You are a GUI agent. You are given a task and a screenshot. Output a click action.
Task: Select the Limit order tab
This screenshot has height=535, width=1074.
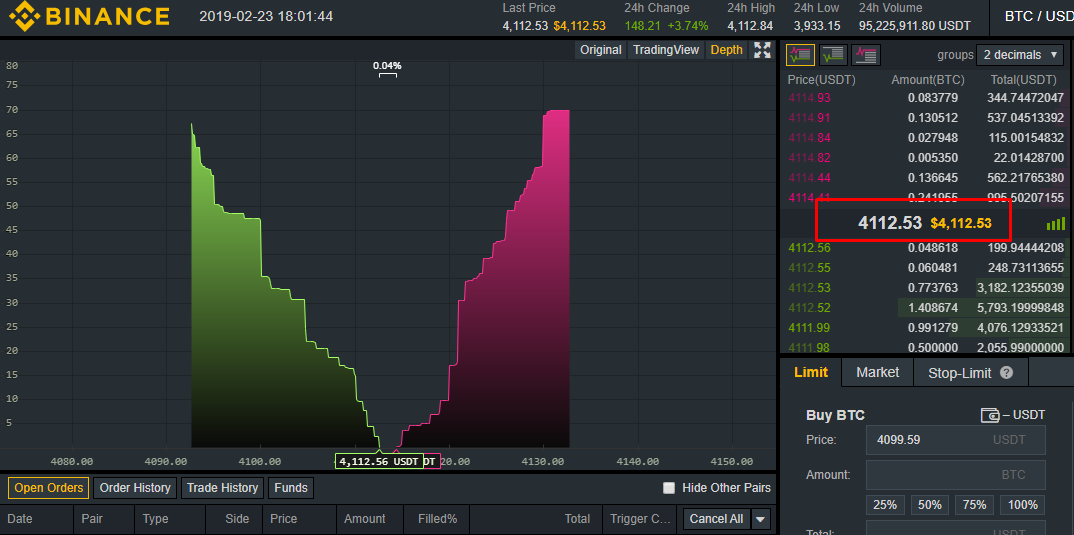[x=811, y=373]
